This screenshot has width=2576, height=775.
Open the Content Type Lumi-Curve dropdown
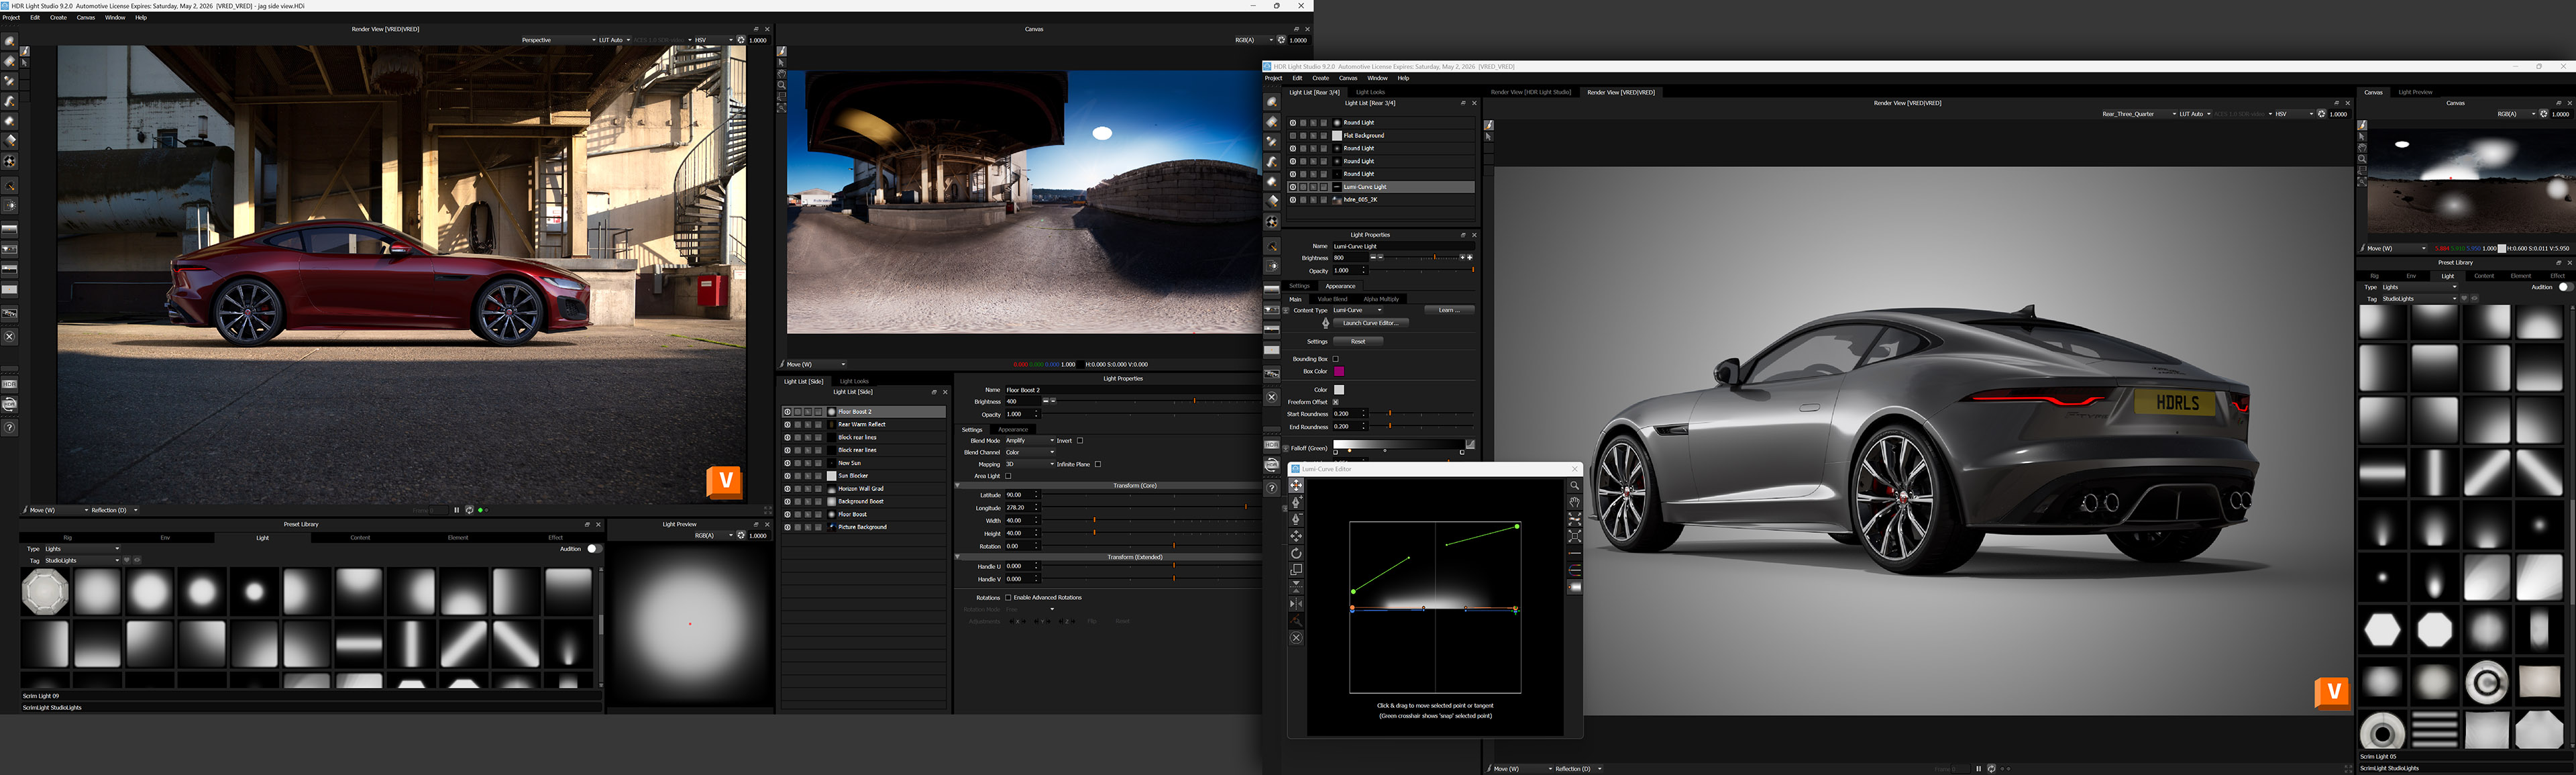[1358, 310]
